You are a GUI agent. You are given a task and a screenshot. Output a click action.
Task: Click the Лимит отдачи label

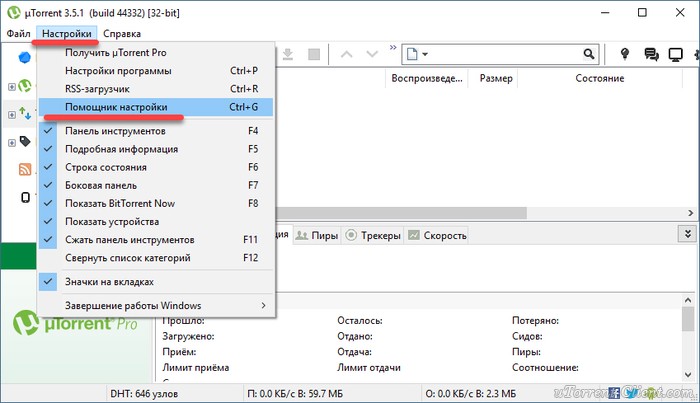(x=369, y=368)
